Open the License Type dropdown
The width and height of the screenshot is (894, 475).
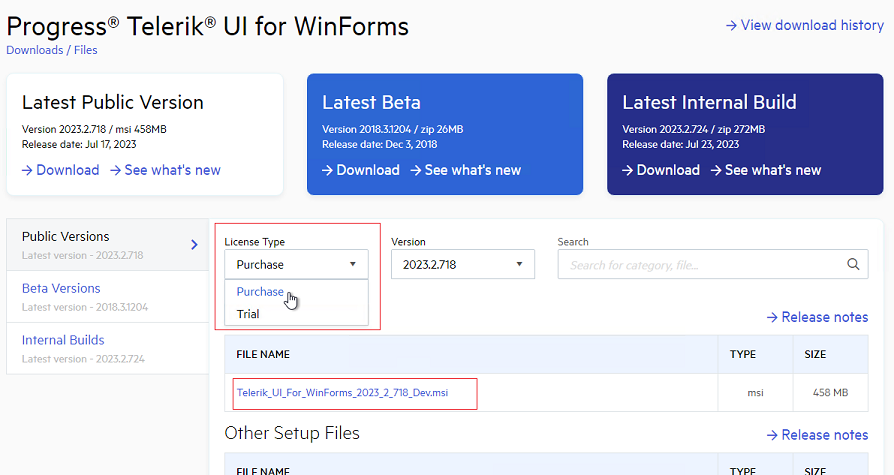pyautogui.click(x=296, y=265)
